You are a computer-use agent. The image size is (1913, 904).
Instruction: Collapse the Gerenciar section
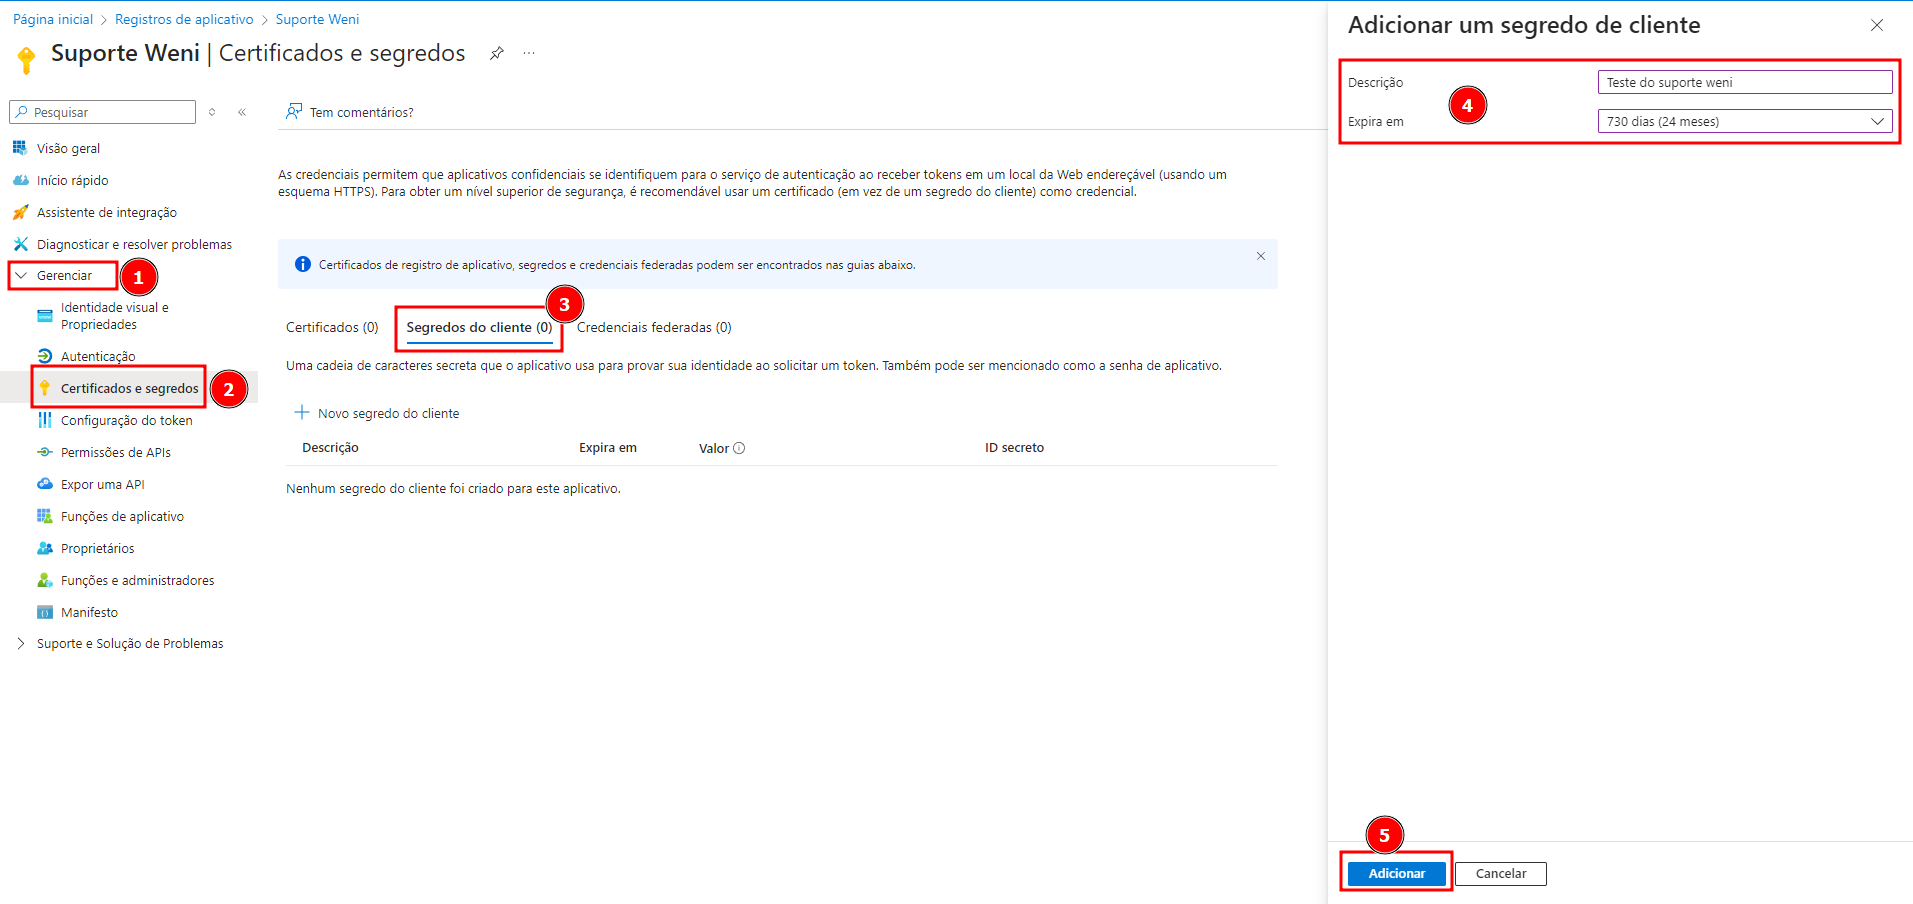[62, 274]
